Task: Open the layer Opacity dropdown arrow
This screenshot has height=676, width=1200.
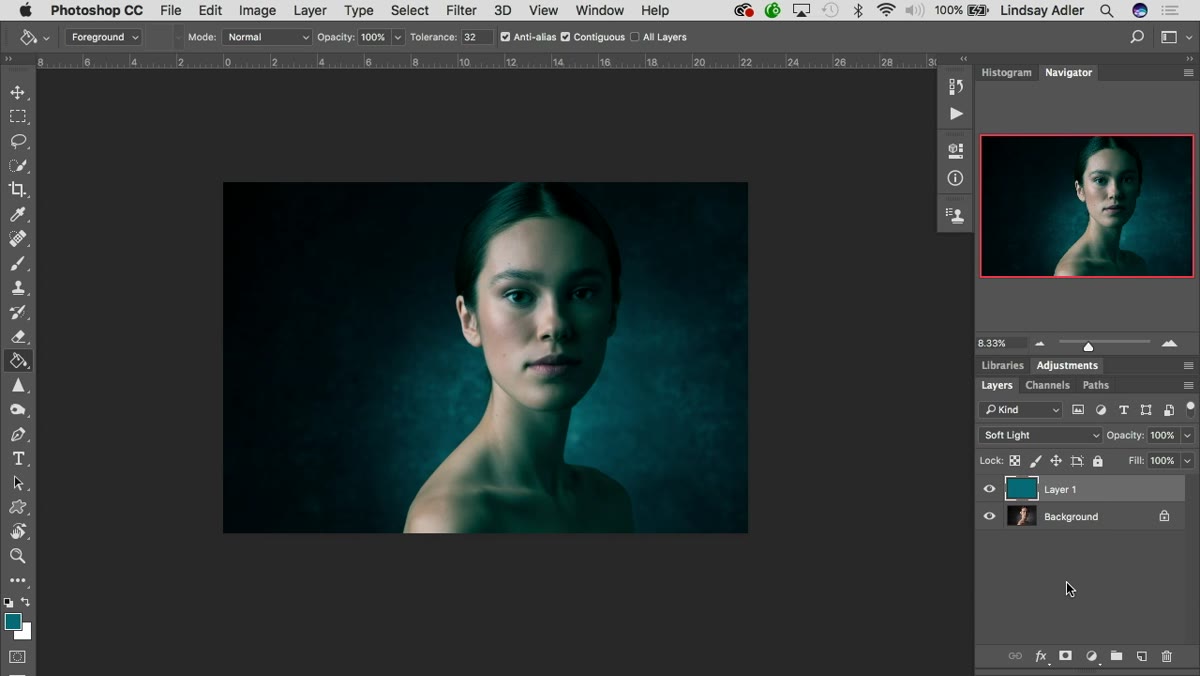Action: [x=1188, y=435]
